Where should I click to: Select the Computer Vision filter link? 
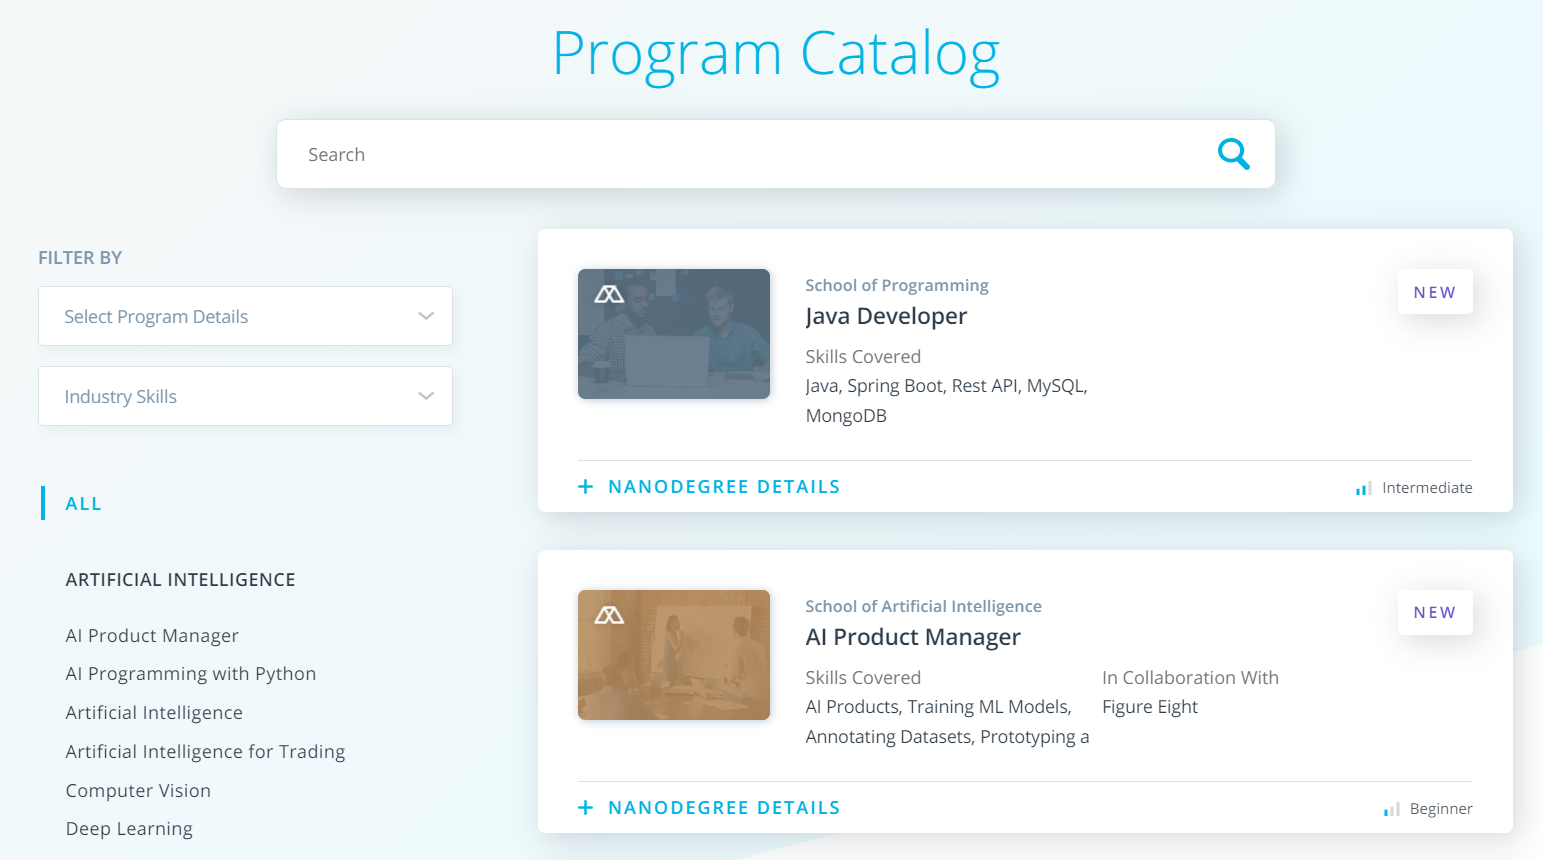[138, 790]
